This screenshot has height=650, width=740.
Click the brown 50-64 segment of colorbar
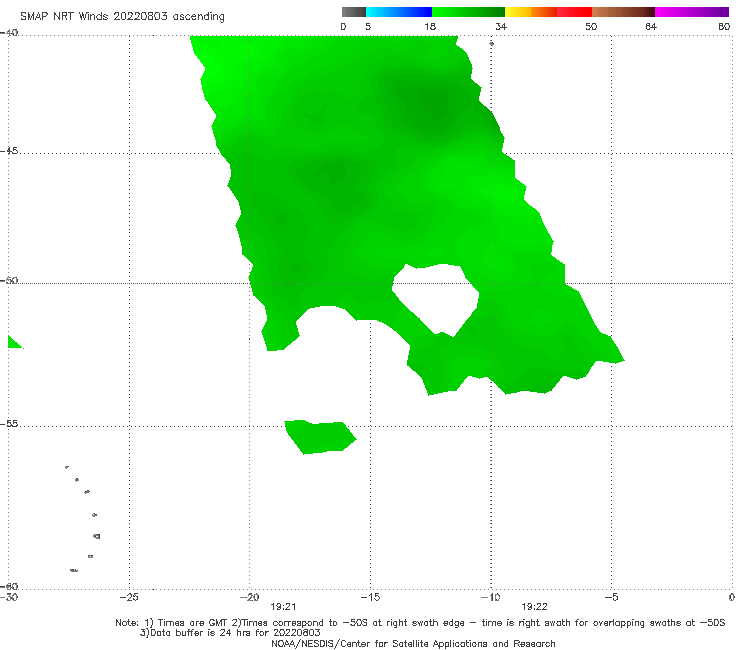[x=623, y=12]
